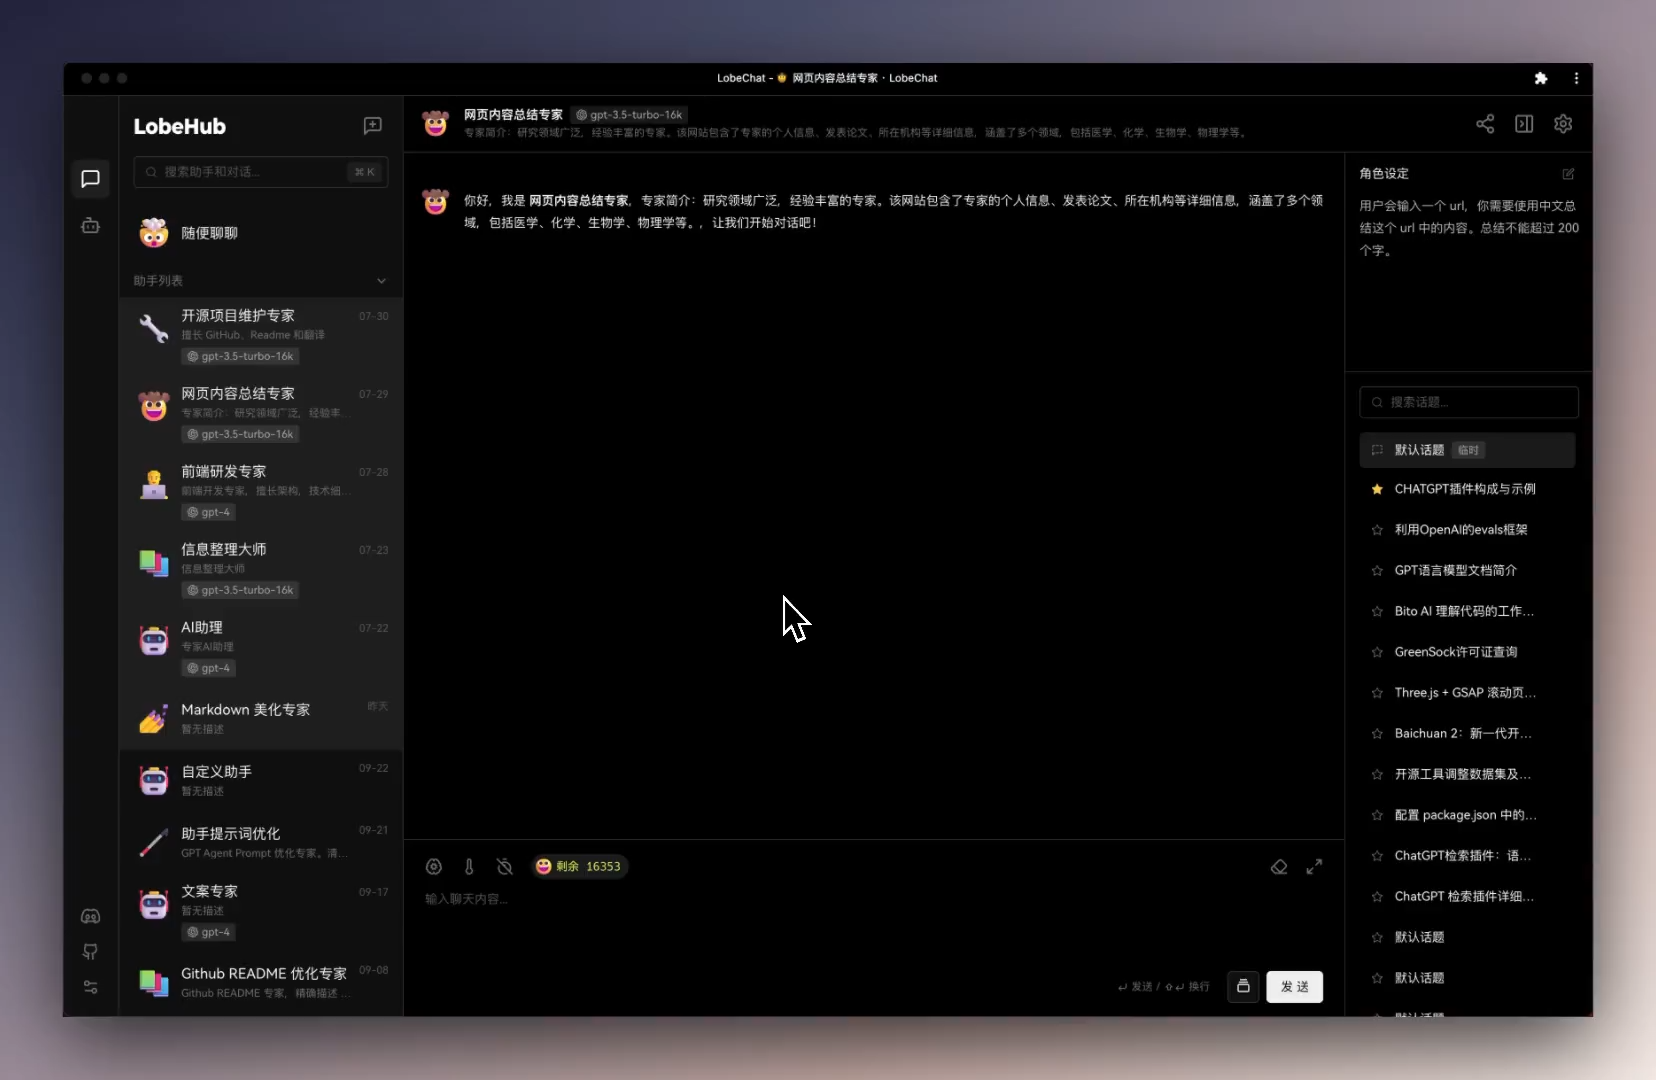Select the 网页内容总结专家 assistant in list
The image size is (1656, 1080).
point(261,414)
